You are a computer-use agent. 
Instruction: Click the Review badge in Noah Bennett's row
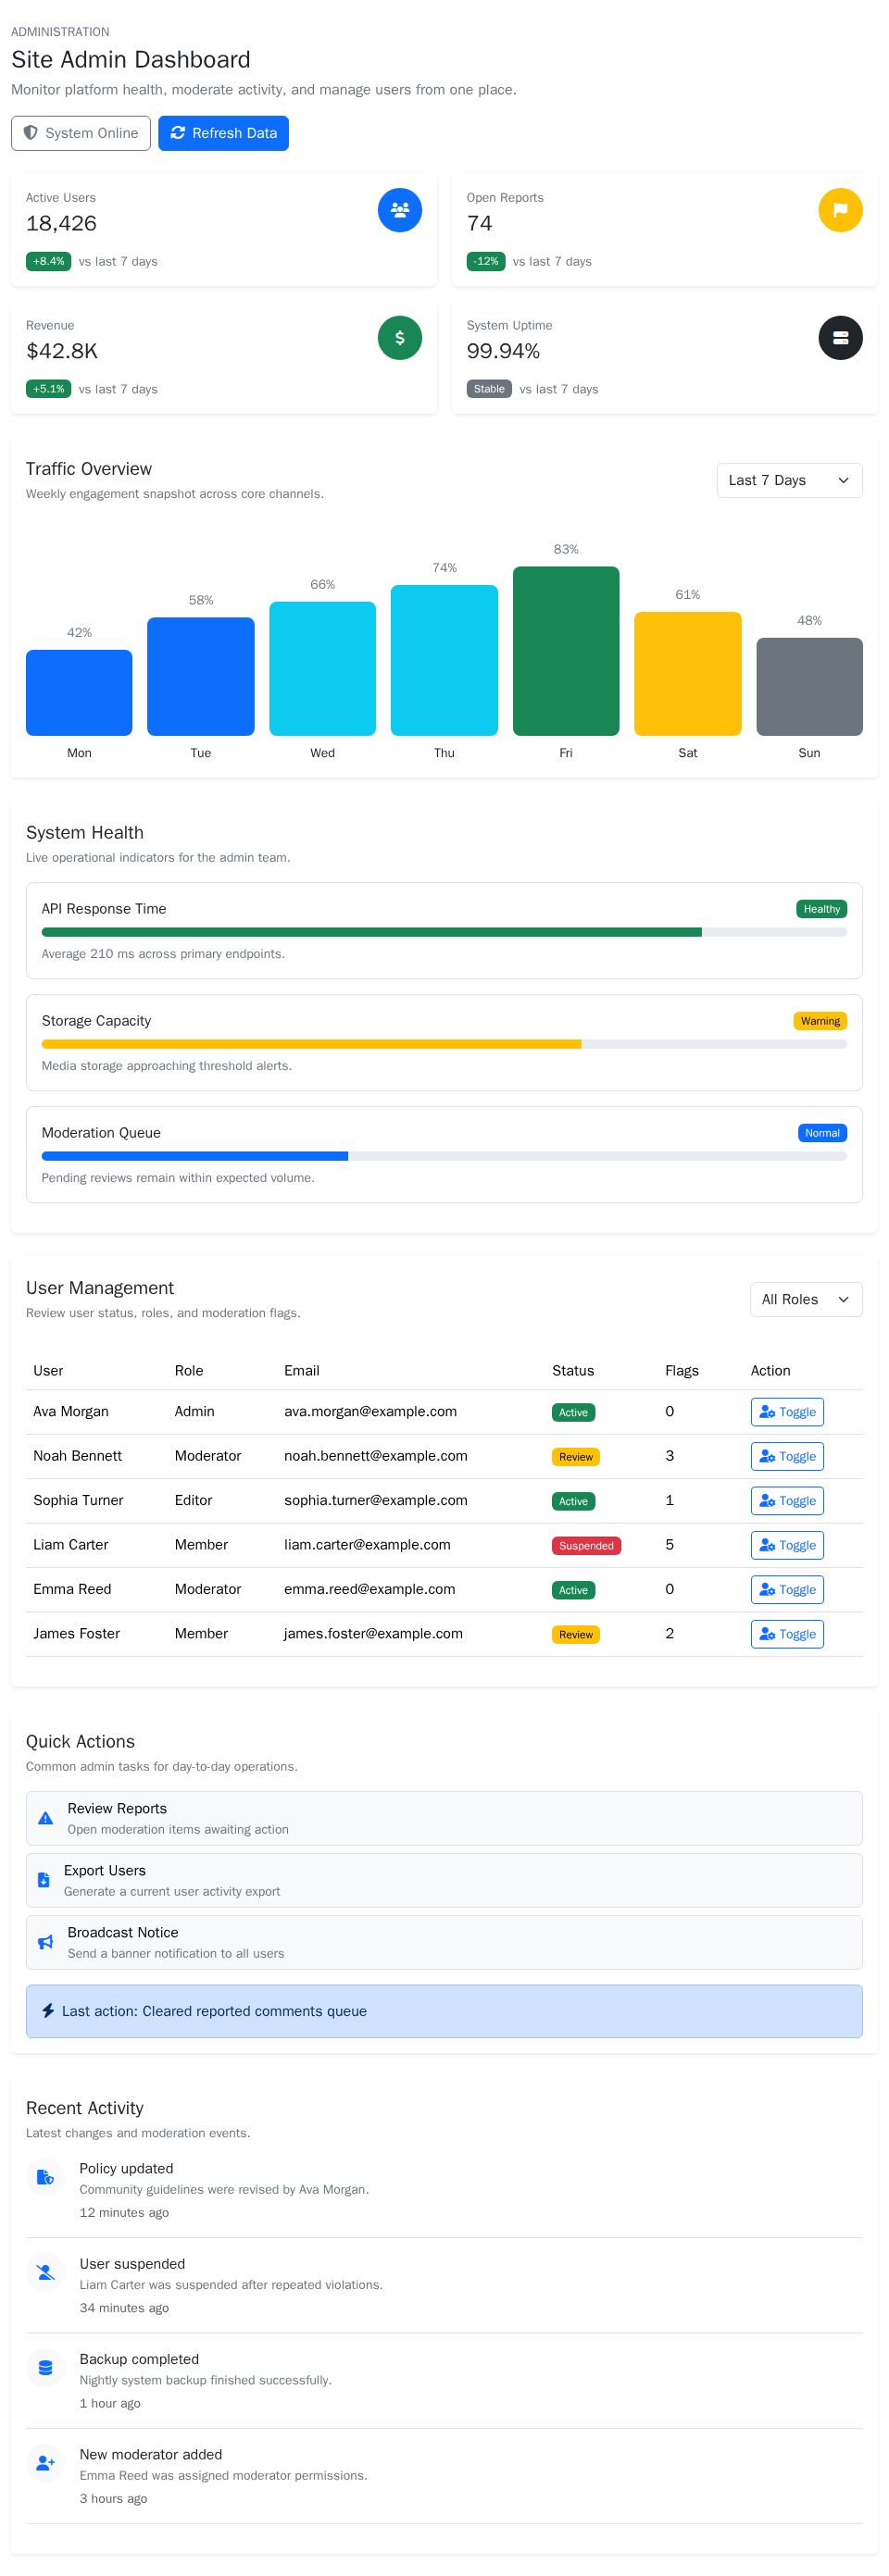click(576, 1457)
